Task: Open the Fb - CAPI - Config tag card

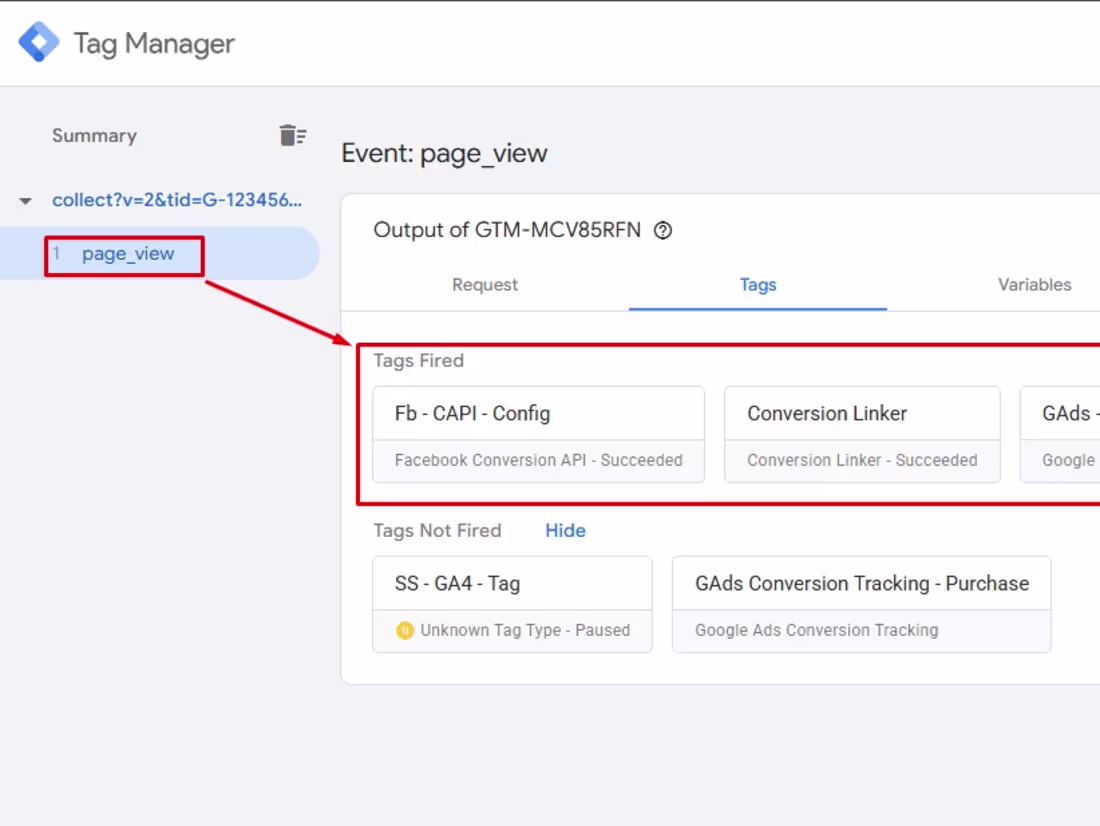Action: click(x=538, y=434)
